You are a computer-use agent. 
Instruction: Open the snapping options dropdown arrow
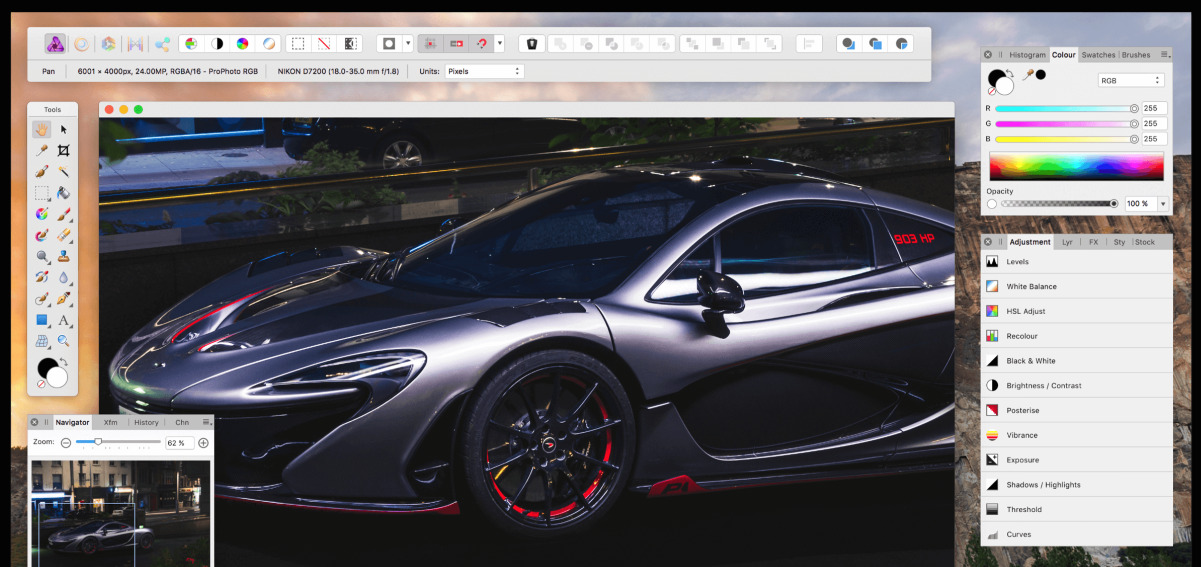(x=499, y=44)
